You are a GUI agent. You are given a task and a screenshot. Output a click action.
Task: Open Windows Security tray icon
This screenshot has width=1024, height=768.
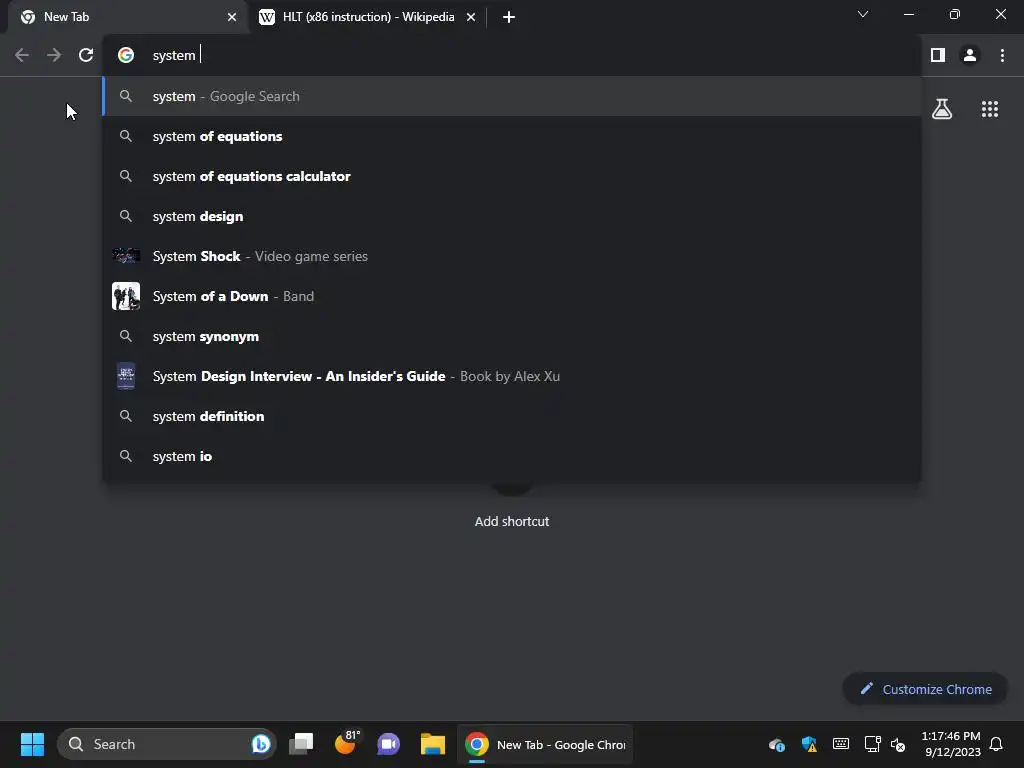(809, 744)
